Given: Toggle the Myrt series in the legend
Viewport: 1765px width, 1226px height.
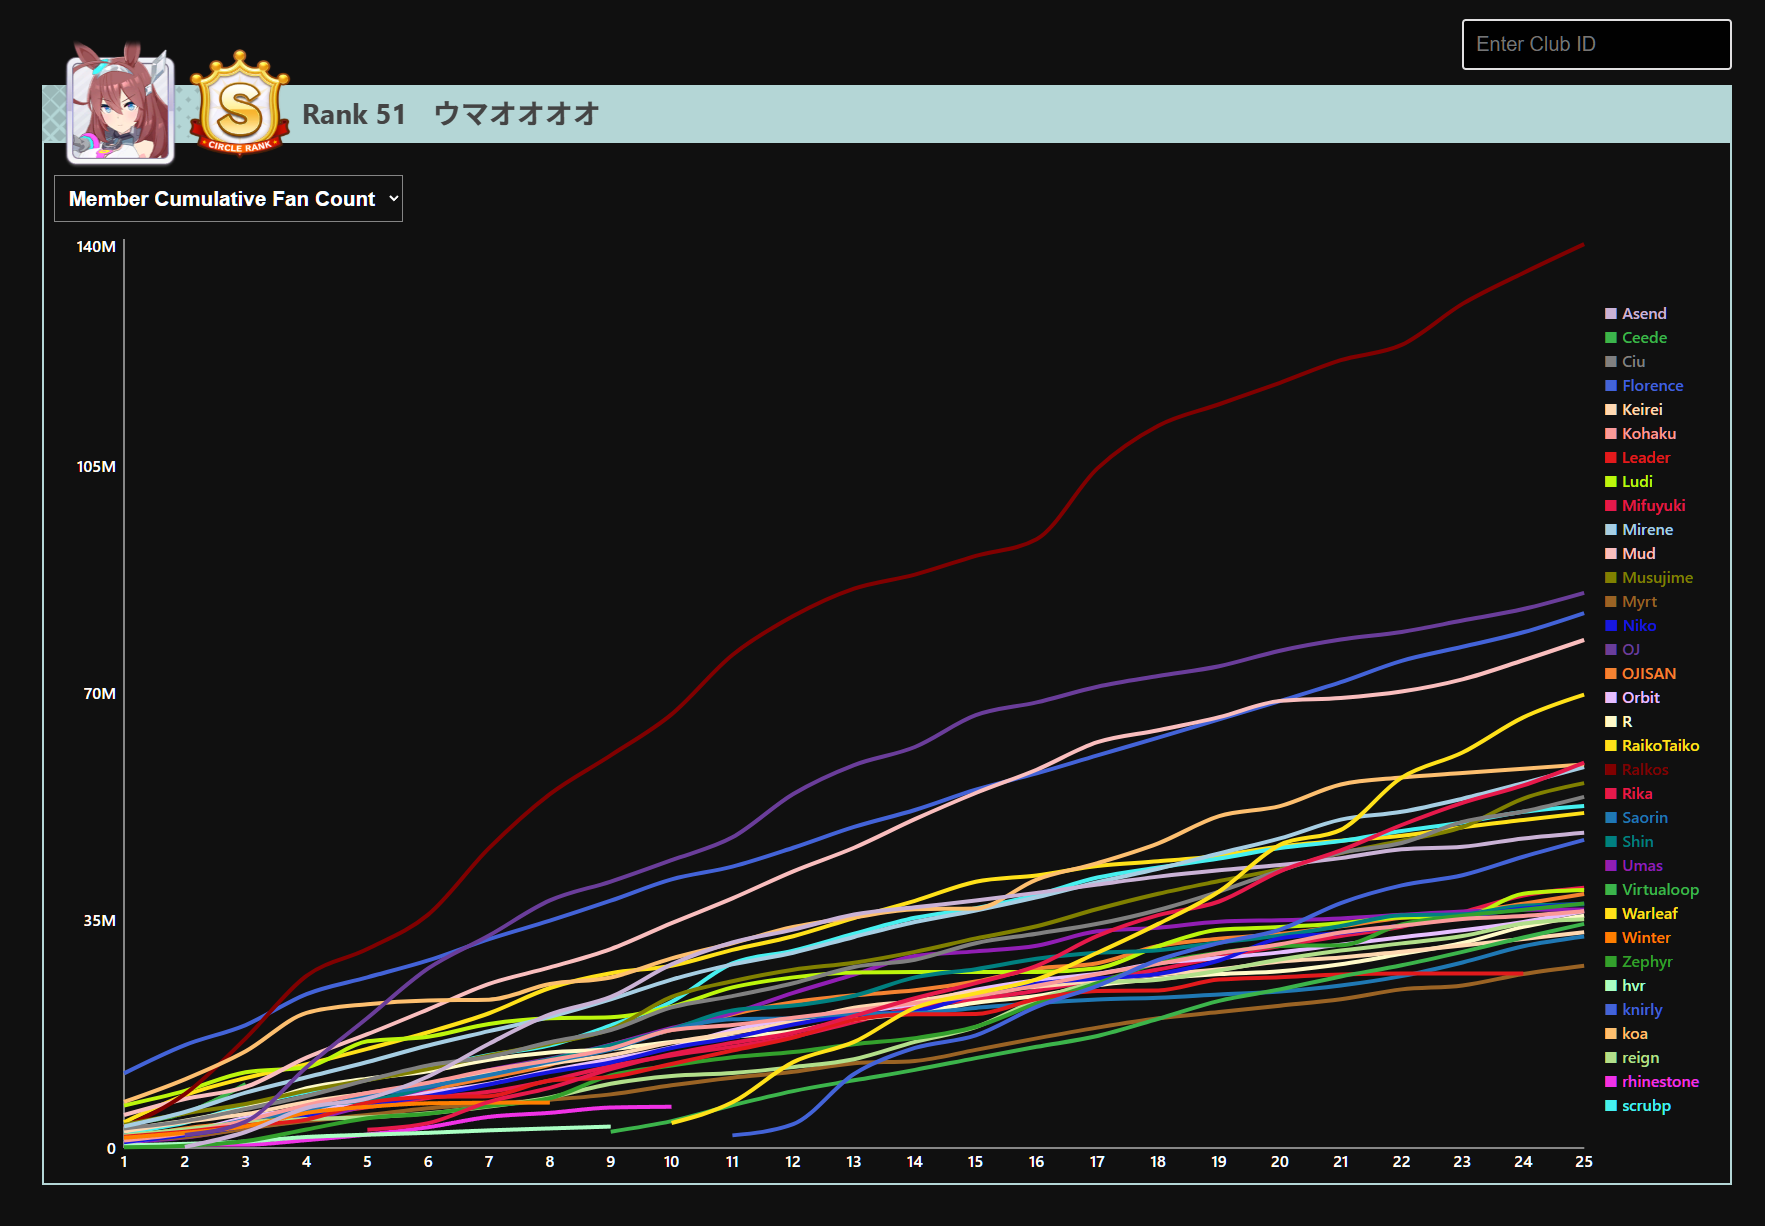Looking at the screenshot, I should 1631,602.
